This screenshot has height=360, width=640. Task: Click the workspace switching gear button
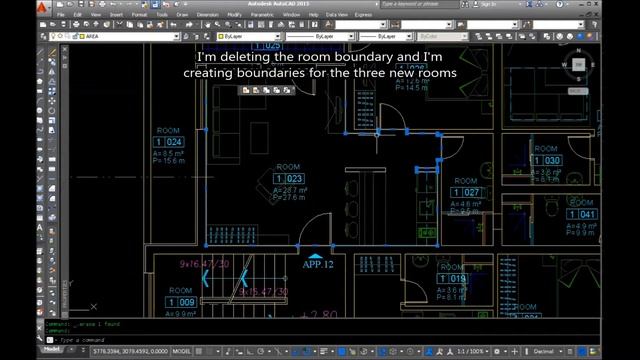496,351
